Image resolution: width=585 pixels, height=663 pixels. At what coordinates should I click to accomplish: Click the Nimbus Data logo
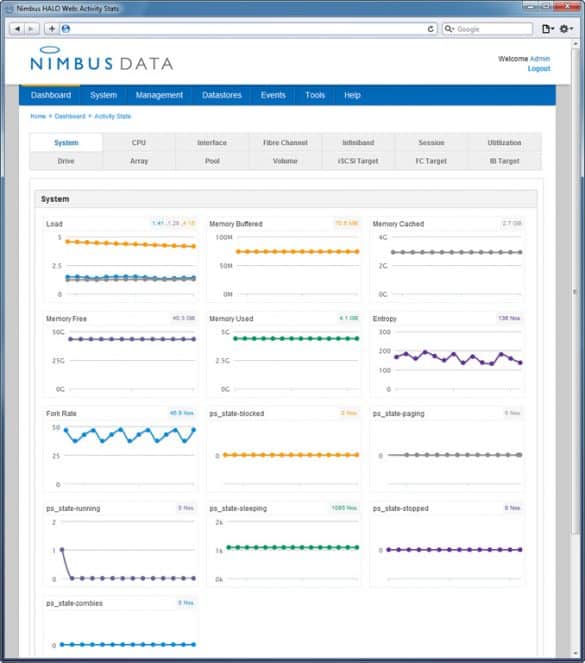coord(101,59)
